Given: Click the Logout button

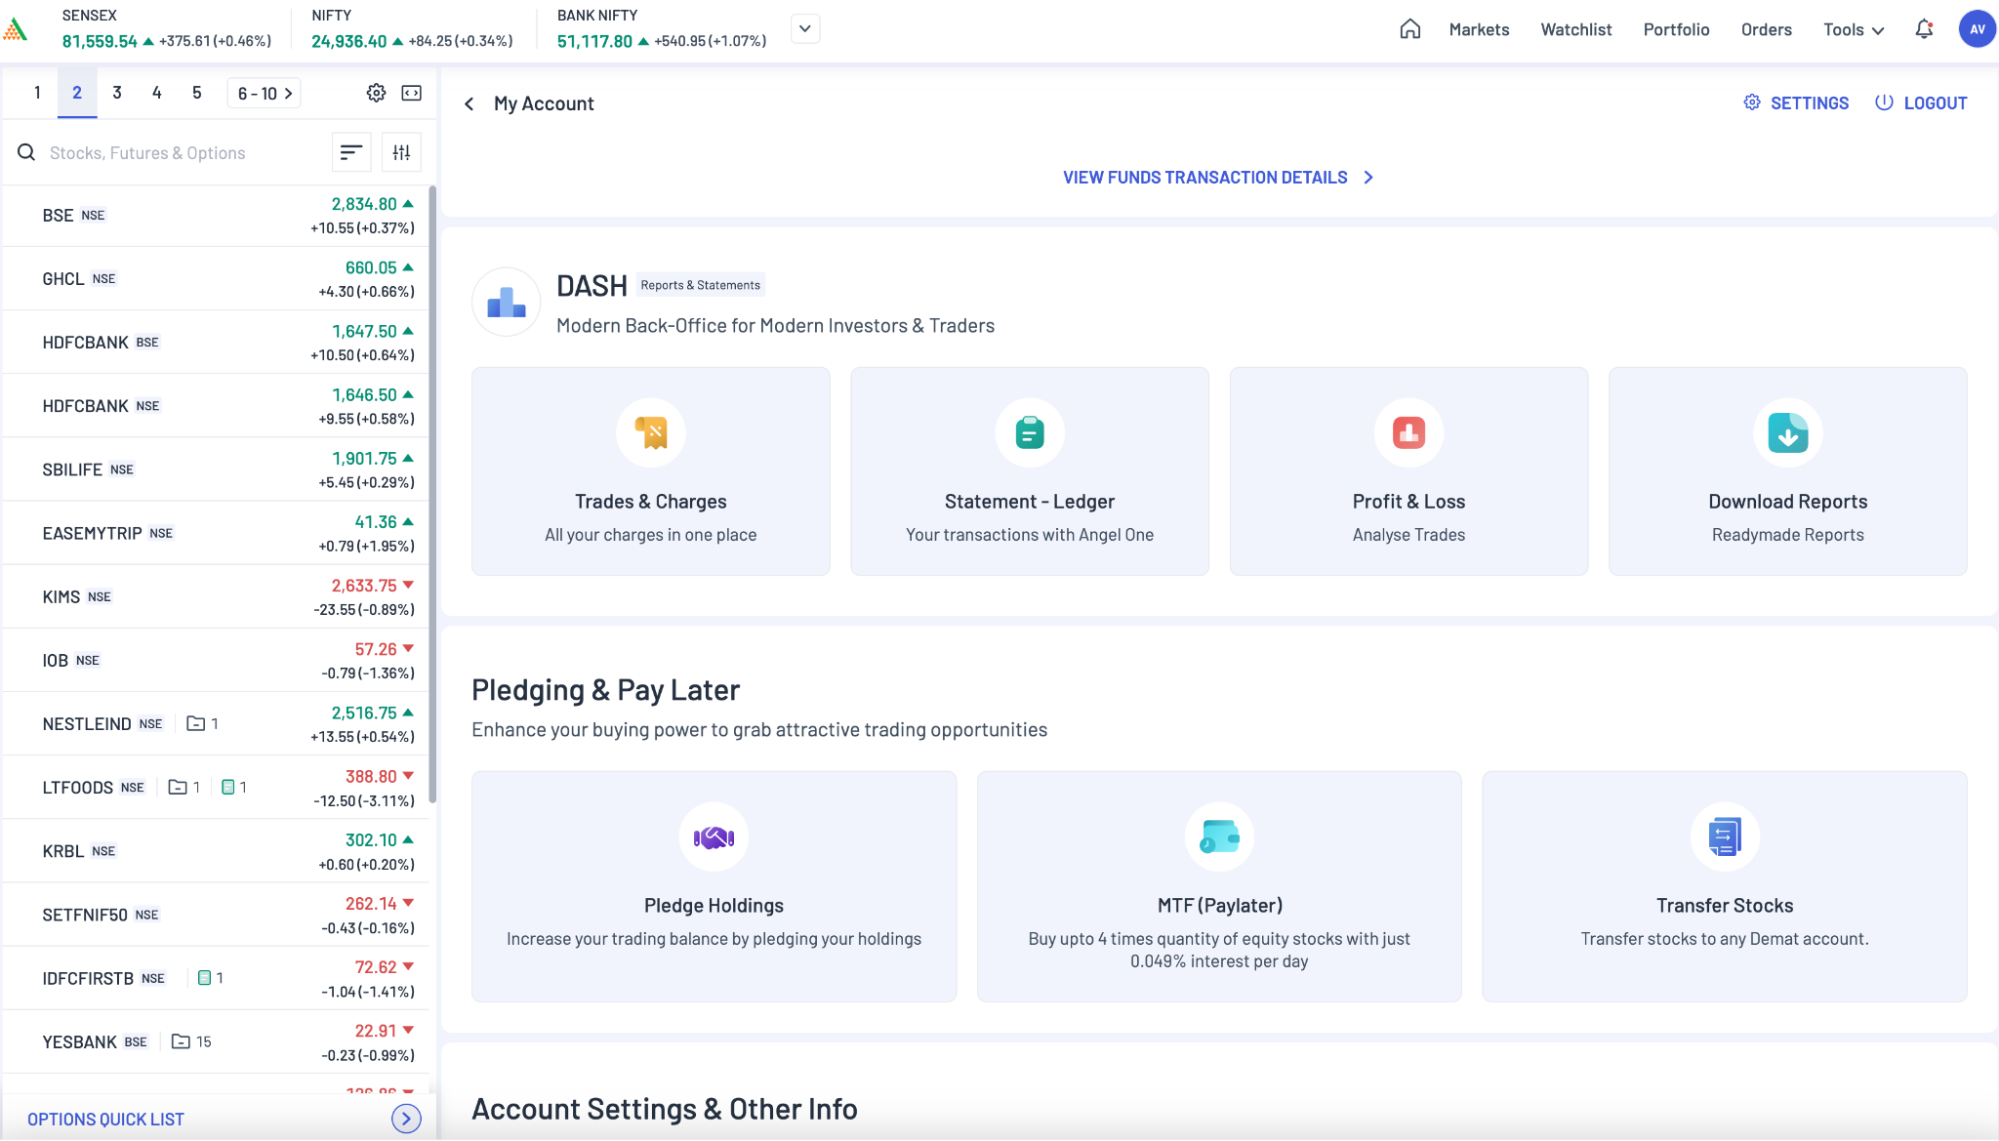Looking at the screenshot, I should 1921,103.
